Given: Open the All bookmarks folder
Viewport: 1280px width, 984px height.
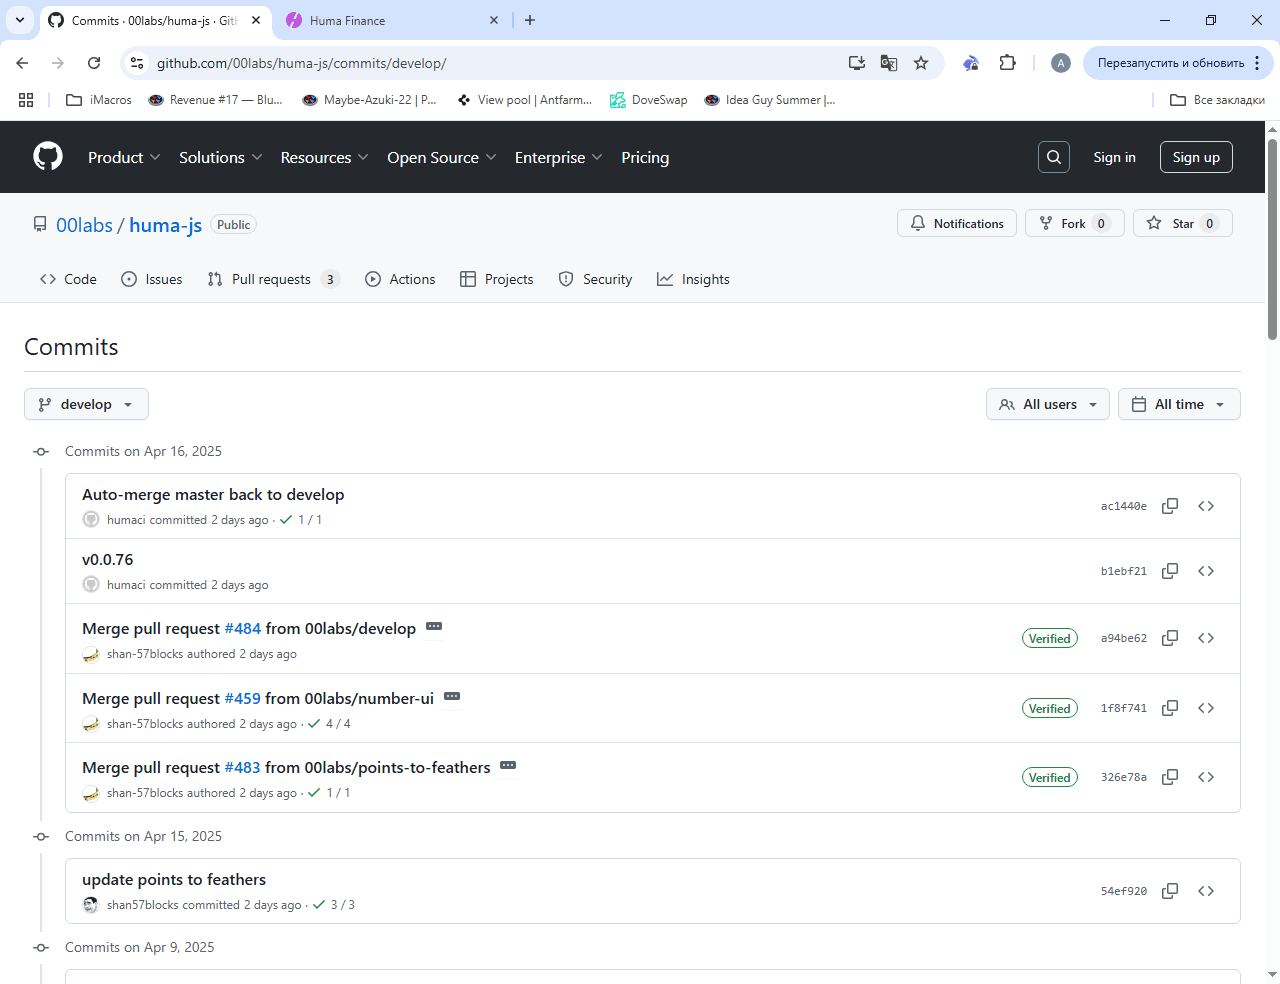Looking at the screenshot, I should click(1217, 100).
